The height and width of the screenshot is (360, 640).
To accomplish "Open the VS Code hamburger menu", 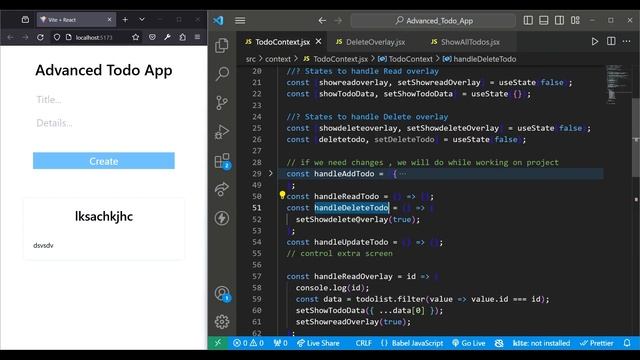I will click(240, 20).
